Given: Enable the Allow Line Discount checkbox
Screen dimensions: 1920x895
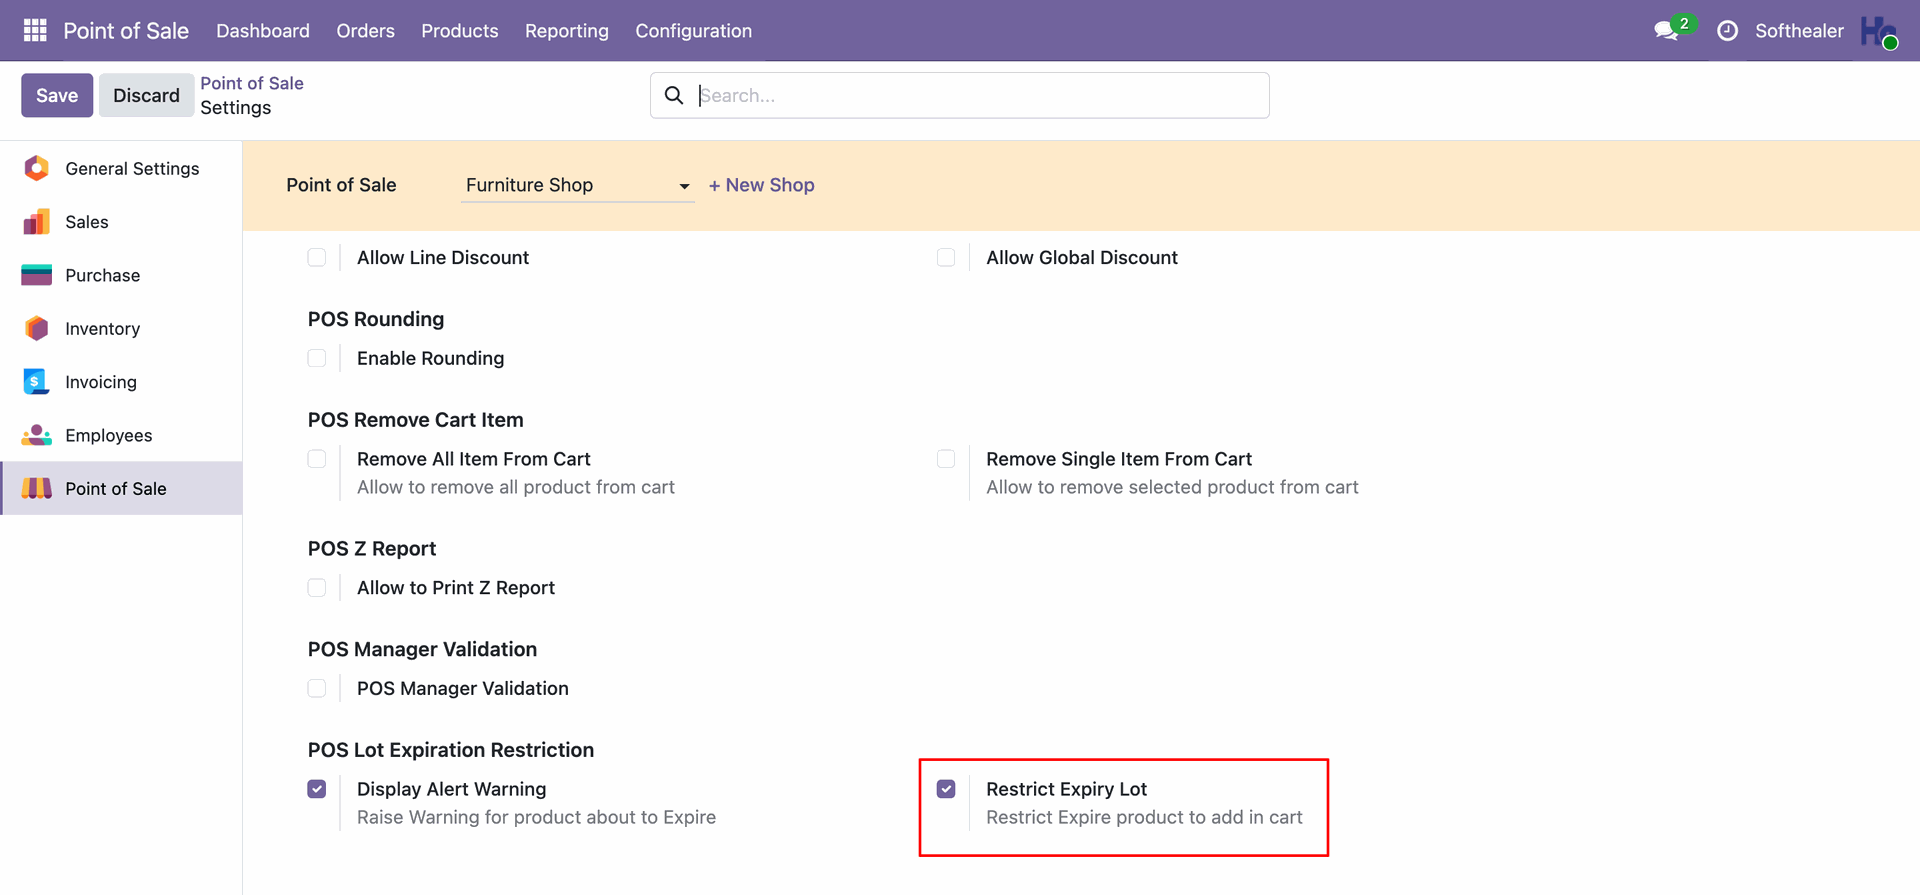Looking at the screenshot, I should tap(317, 258).
